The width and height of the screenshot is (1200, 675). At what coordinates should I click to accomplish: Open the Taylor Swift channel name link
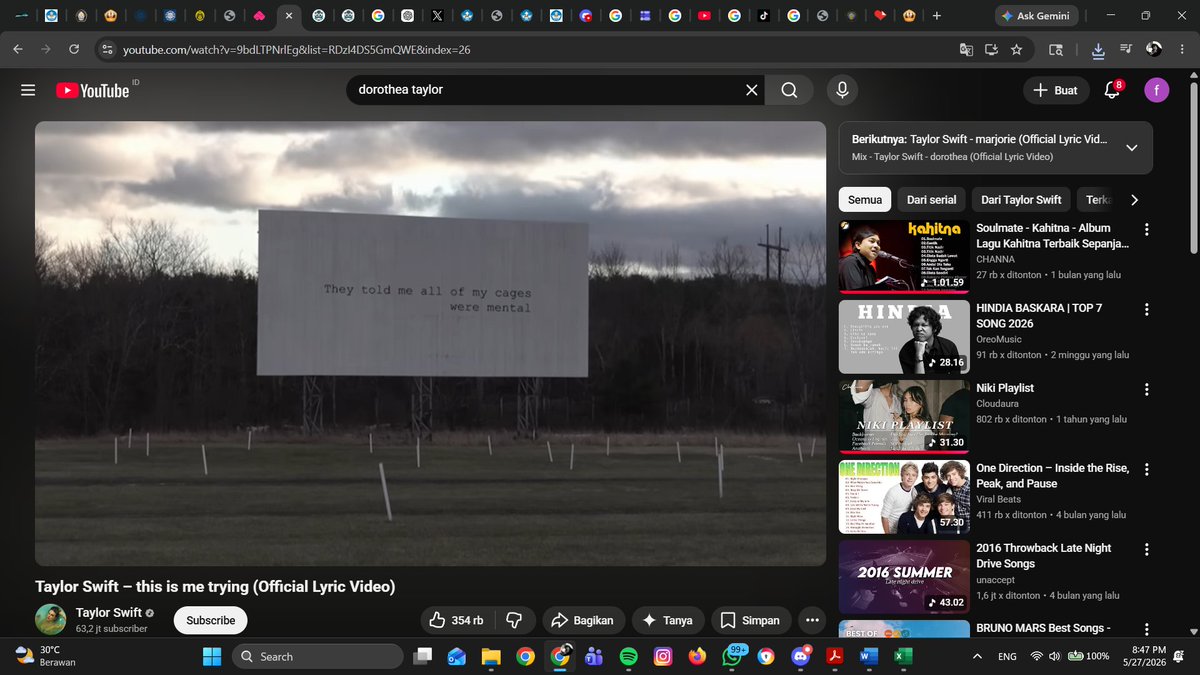point(109,612)
